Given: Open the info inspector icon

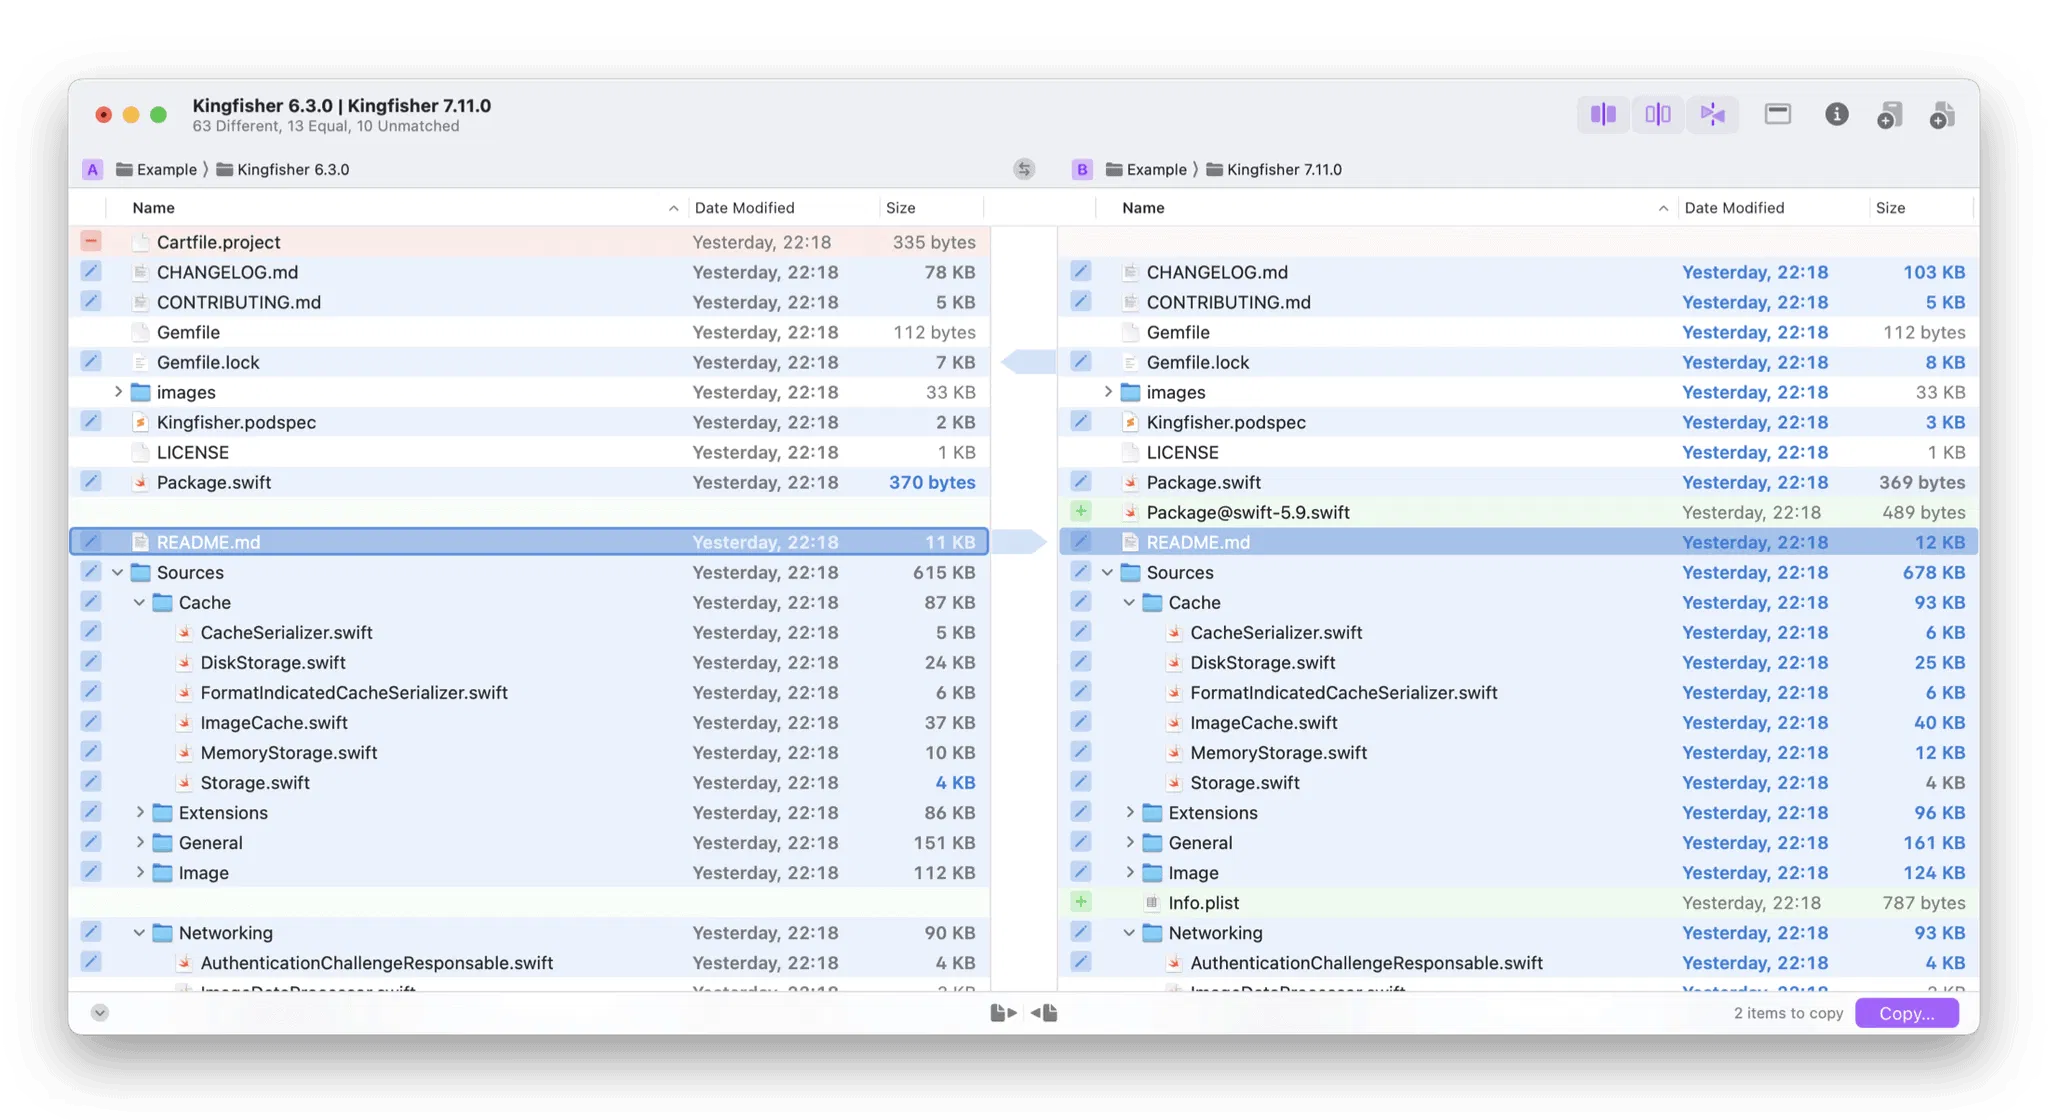Looking at the screenshot, I should 1836,114.
